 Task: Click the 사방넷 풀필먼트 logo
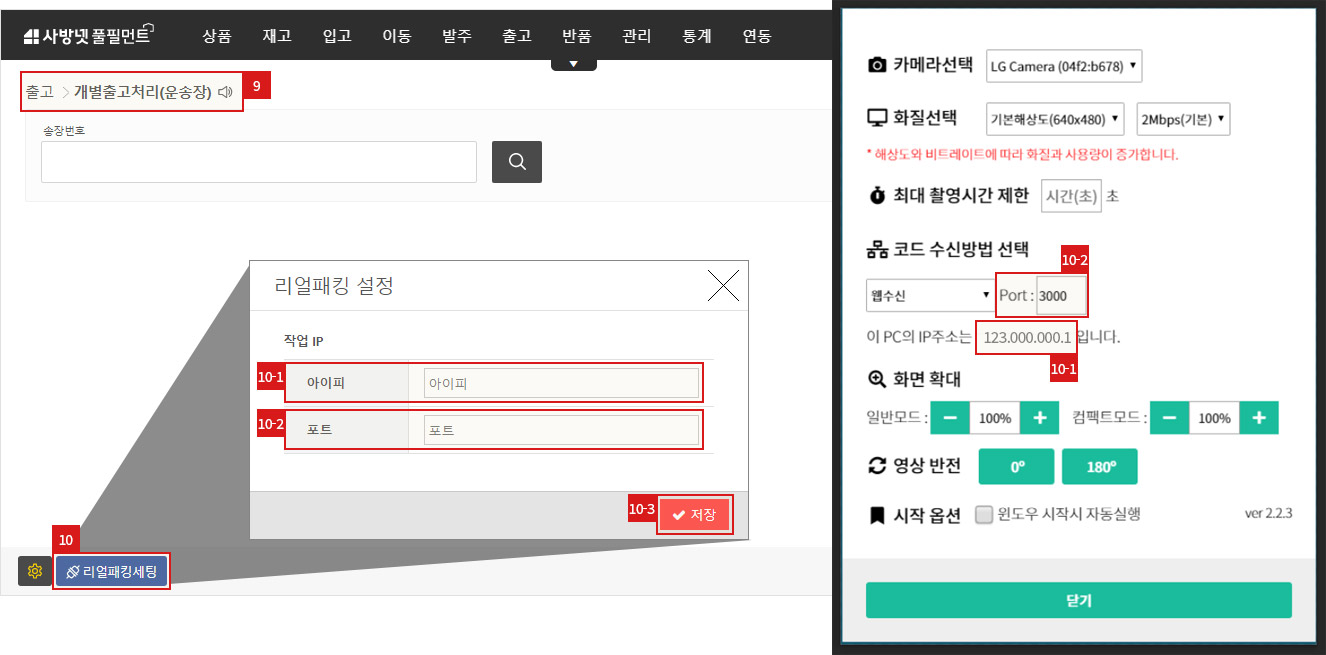[88, 33]
